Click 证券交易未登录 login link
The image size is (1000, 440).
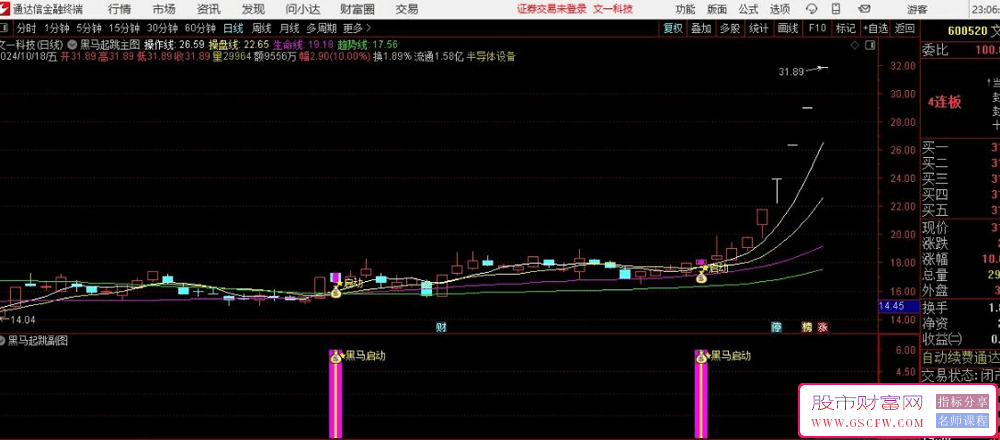pyautogui.click(x=552, y=9)
